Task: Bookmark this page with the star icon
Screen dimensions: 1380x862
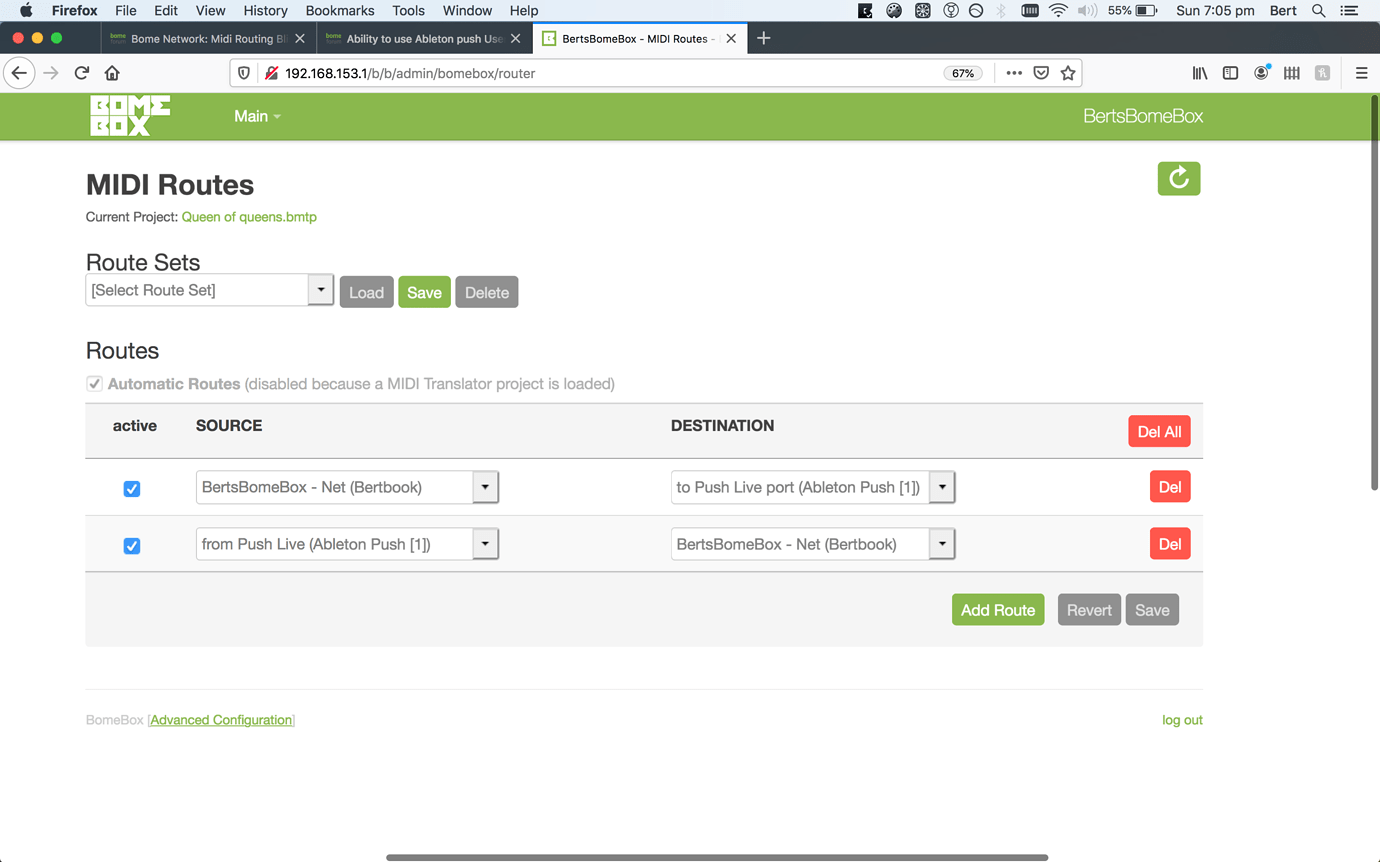Action: (1068, 73)
